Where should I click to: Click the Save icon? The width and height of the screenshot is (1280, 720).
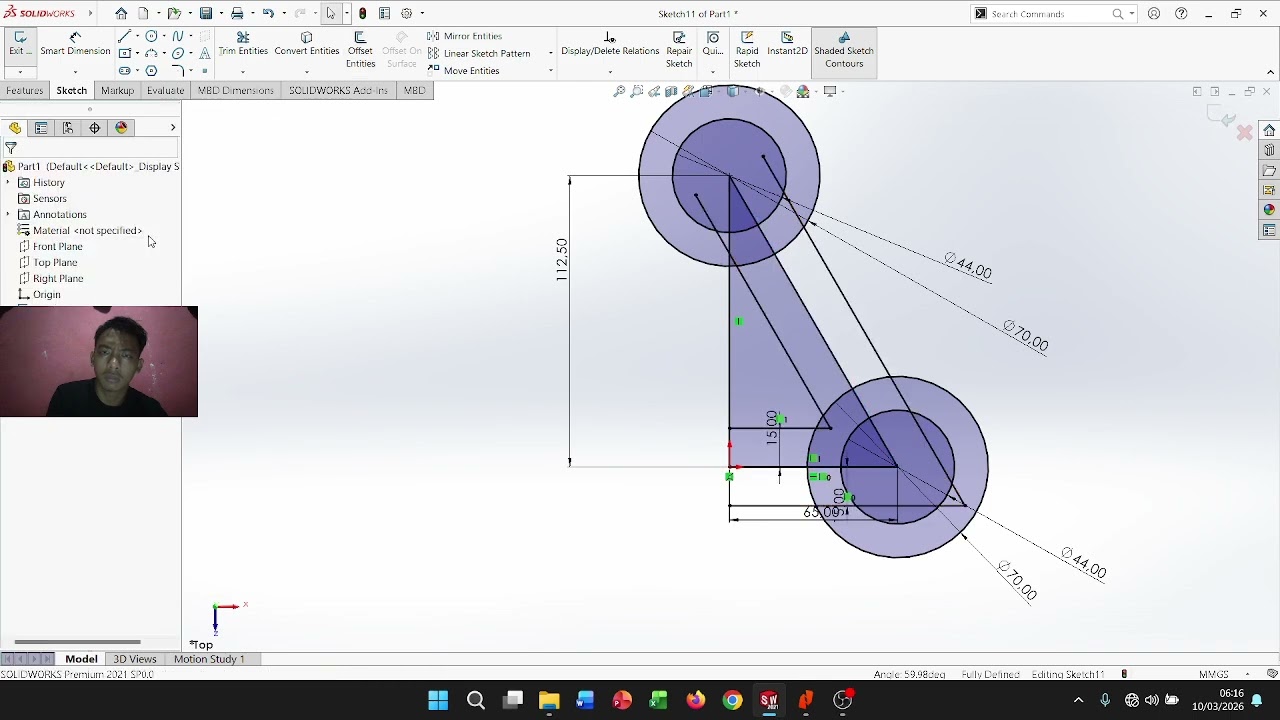(206, 13)
